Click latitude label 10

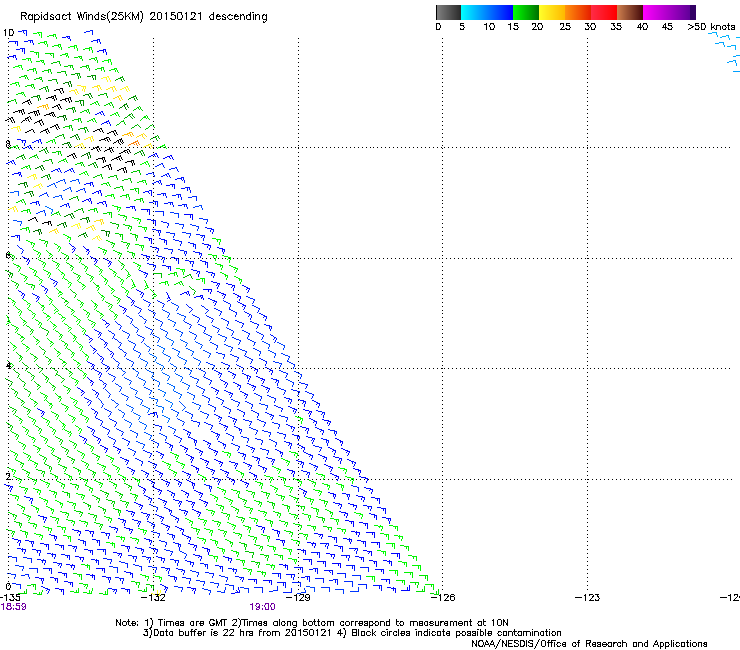coord(8,33)
